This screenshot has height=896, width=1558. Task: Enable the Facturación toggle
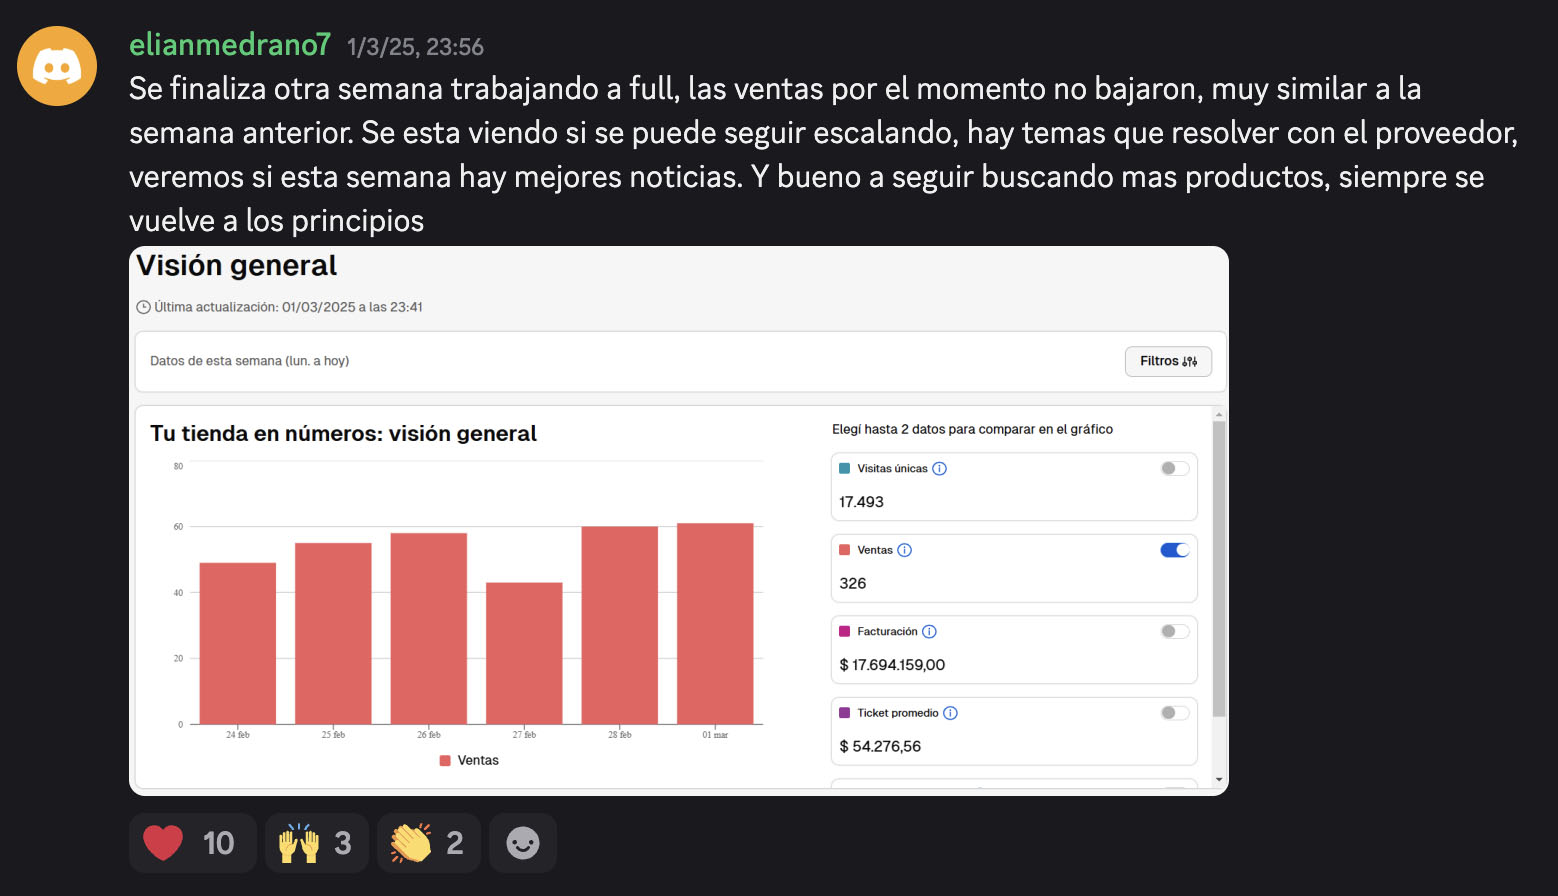(x=1174, y=632)
